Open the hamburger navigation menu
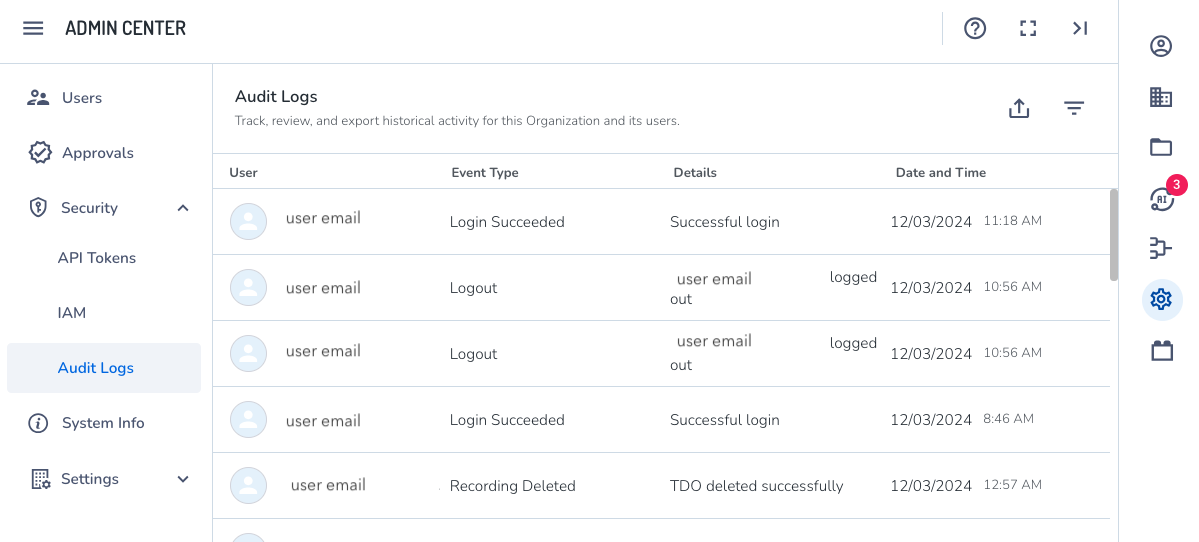The height and width of the screenshot is (542, 1199). (x=33, y=28)
